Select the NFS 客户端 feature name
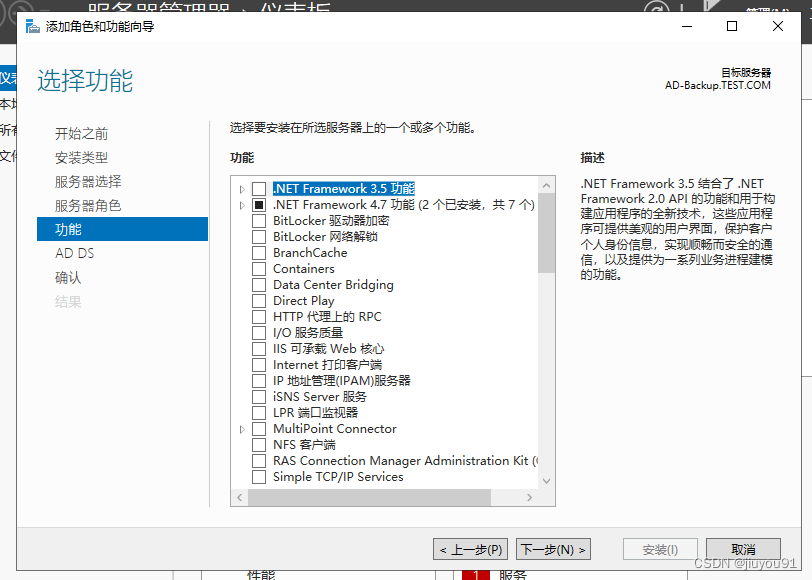Viewport: 812px width, 580px height. click(304, 445)
